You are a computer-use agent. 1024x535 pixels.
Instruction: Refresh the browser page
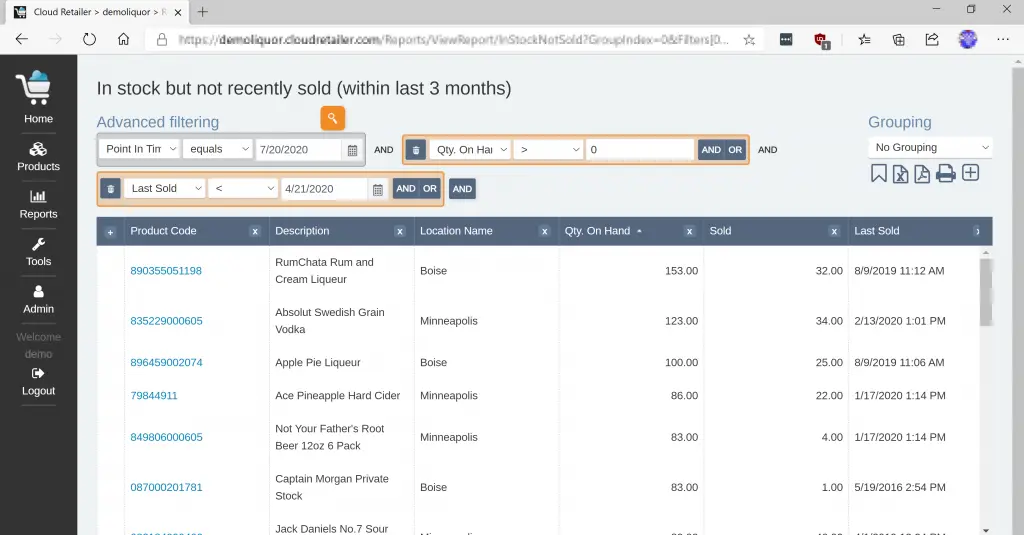pos(89,39)
